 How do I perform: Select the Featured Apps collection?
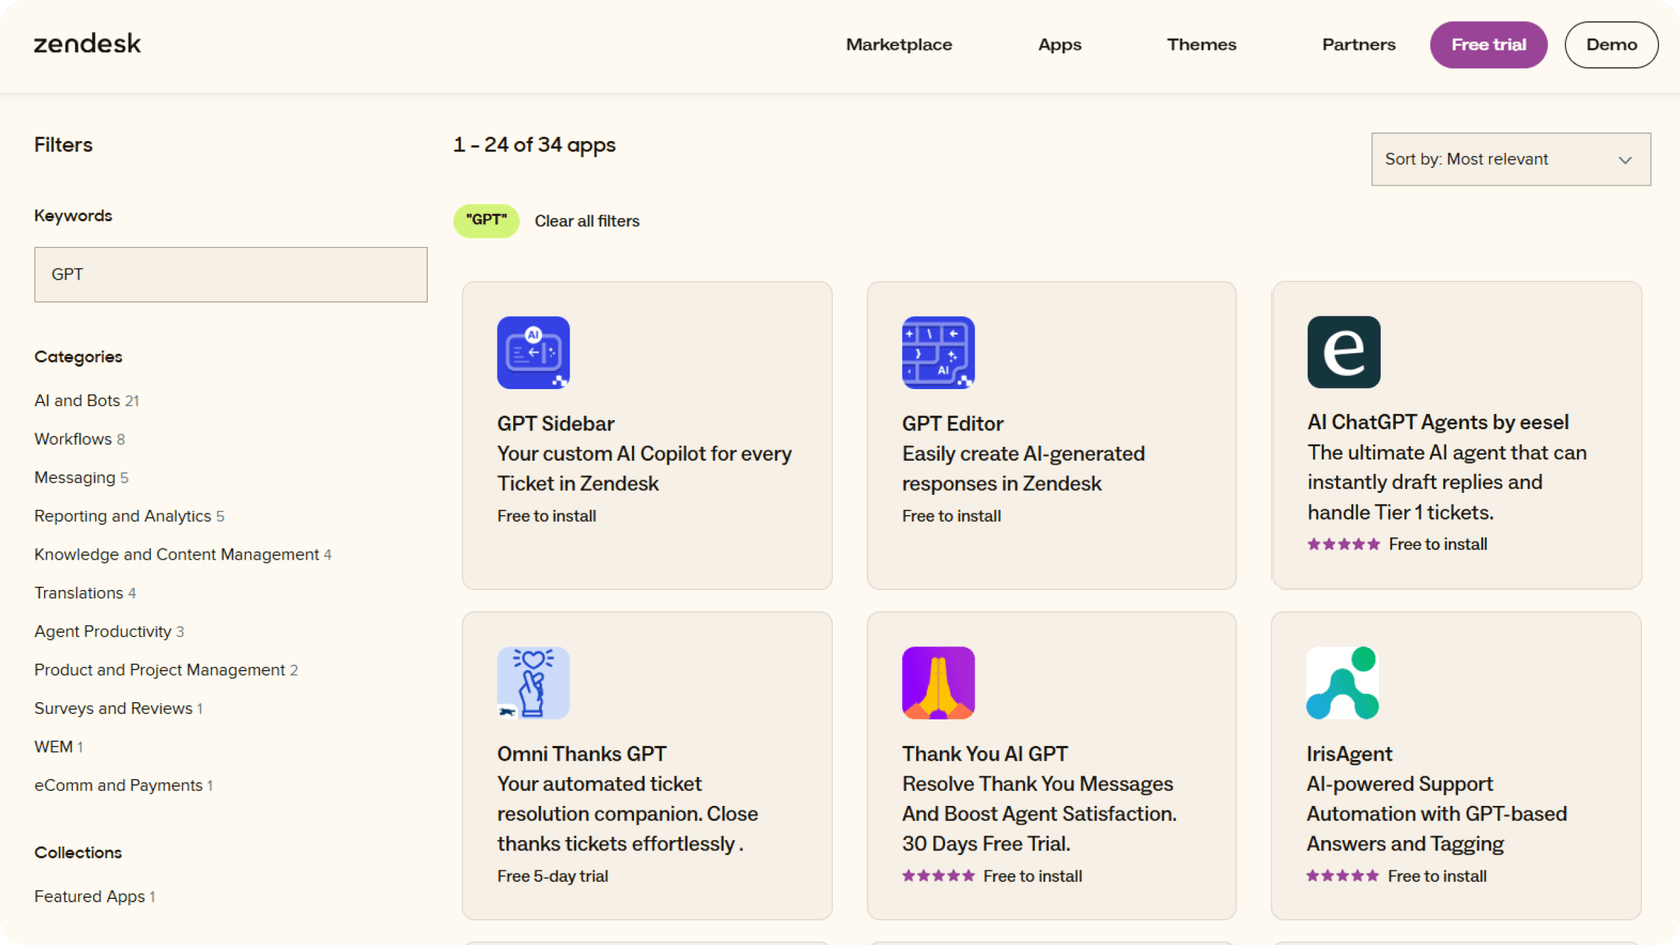(x=88, y=896)
